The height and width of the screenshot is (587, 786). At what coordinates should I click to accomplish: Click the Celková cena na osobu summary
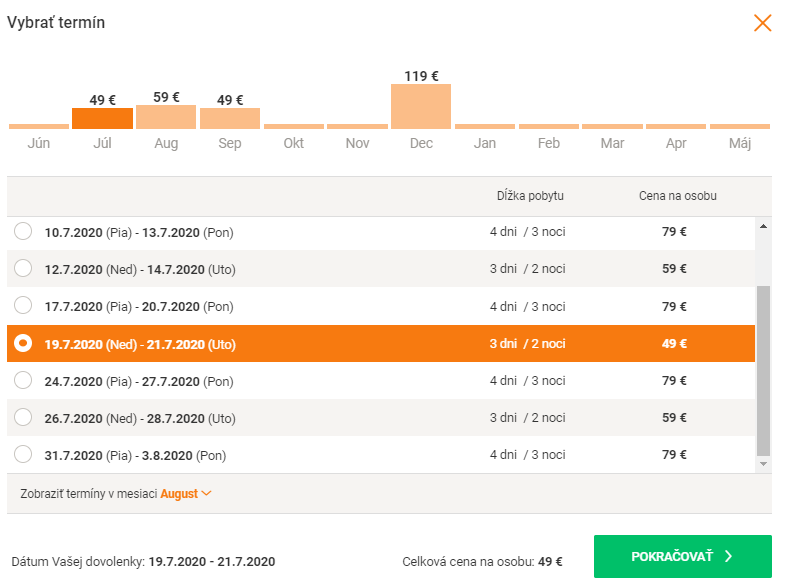(x=482, y=562)
